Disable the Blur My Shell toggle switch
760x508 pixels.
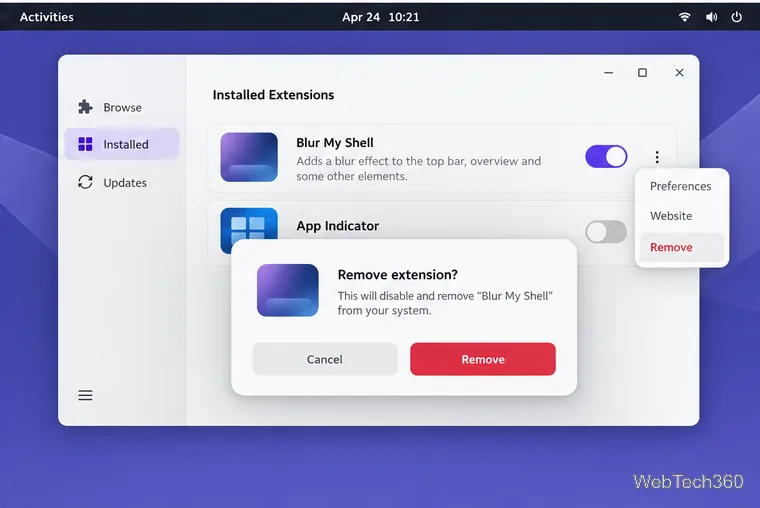click(606, 157)
